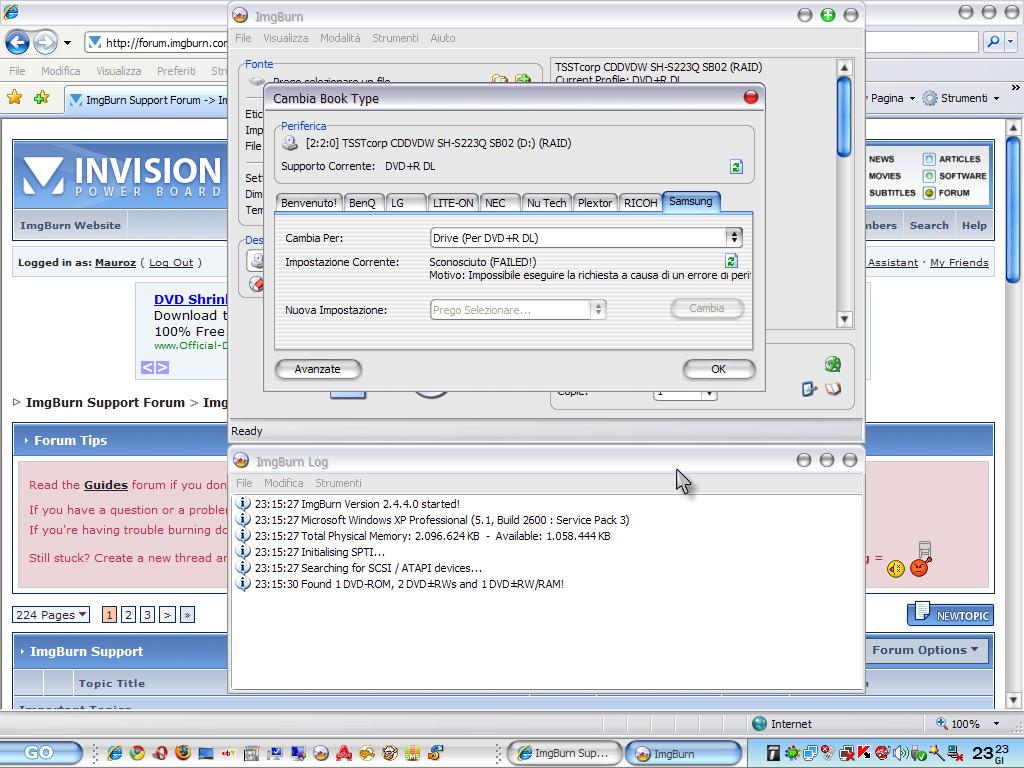Open the Strumenti gear dropdown in IE toolbar
This screenshot has height=768, width=1024.
point(961,98)
